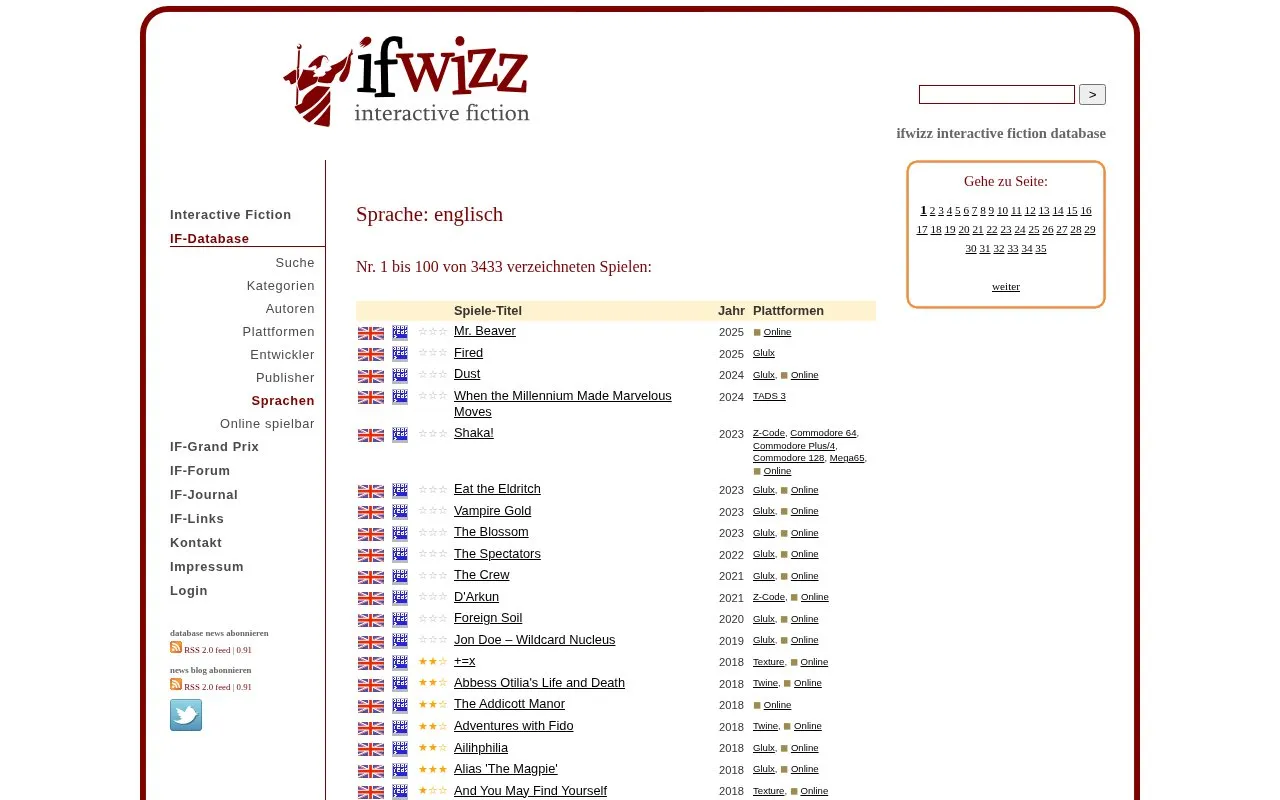Screen dimensions: 1280x800
Task: Click the star rating for Alias 'The Magpie'
Action: (x=433, y=770)
